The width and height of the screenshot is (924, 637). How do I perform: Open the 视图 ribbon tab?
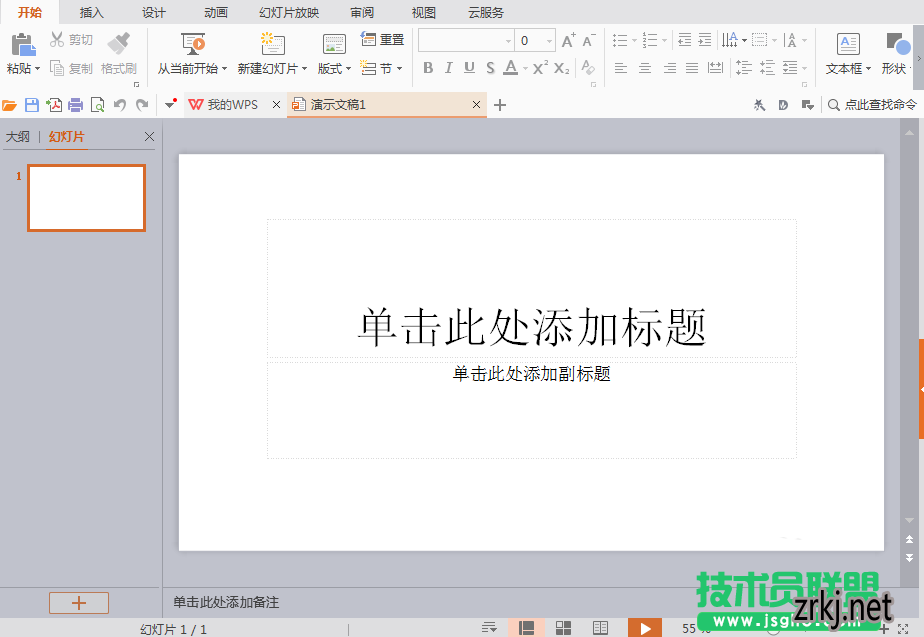click(424, 12)
